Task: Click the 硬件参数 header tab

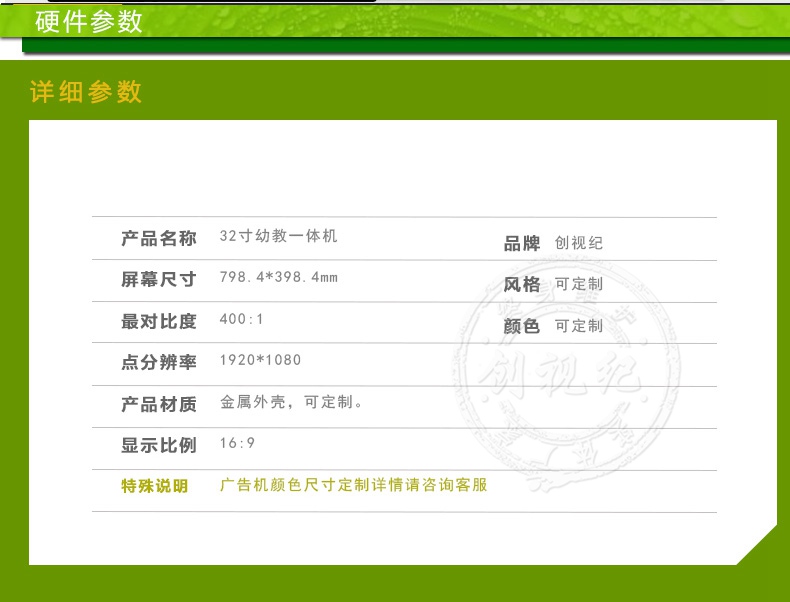Action: click(x=89, y=22)
